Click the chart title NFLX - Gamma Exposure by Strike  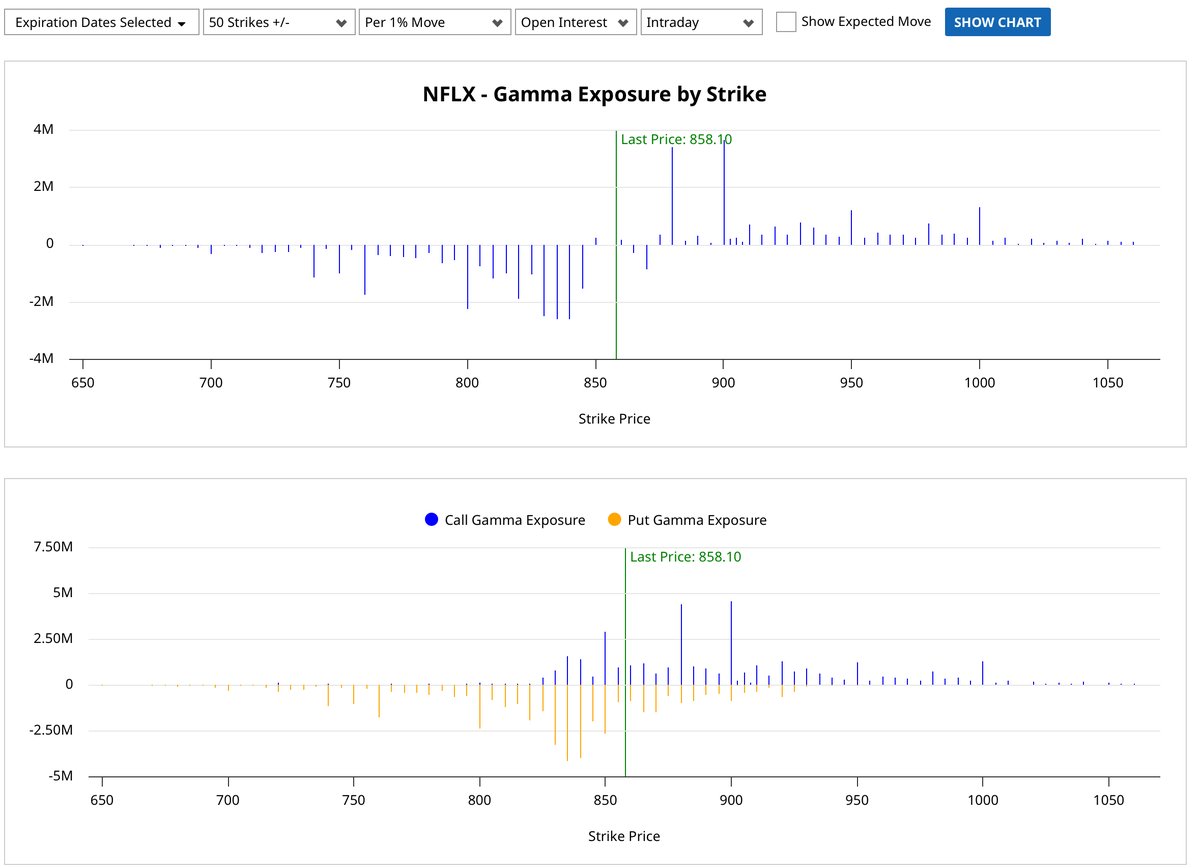pyautogui.click(x=594, y=95)
